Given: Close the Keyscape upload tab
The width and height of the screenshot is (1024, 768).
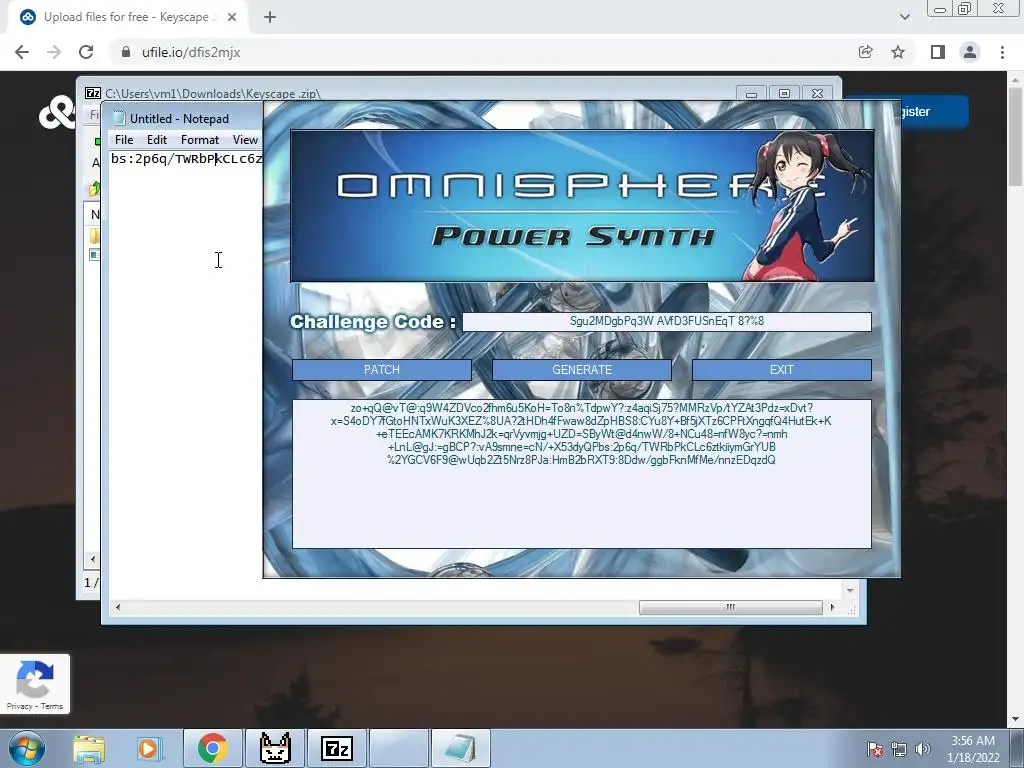Looking at the screenshot, I should (x=232, y=17).
